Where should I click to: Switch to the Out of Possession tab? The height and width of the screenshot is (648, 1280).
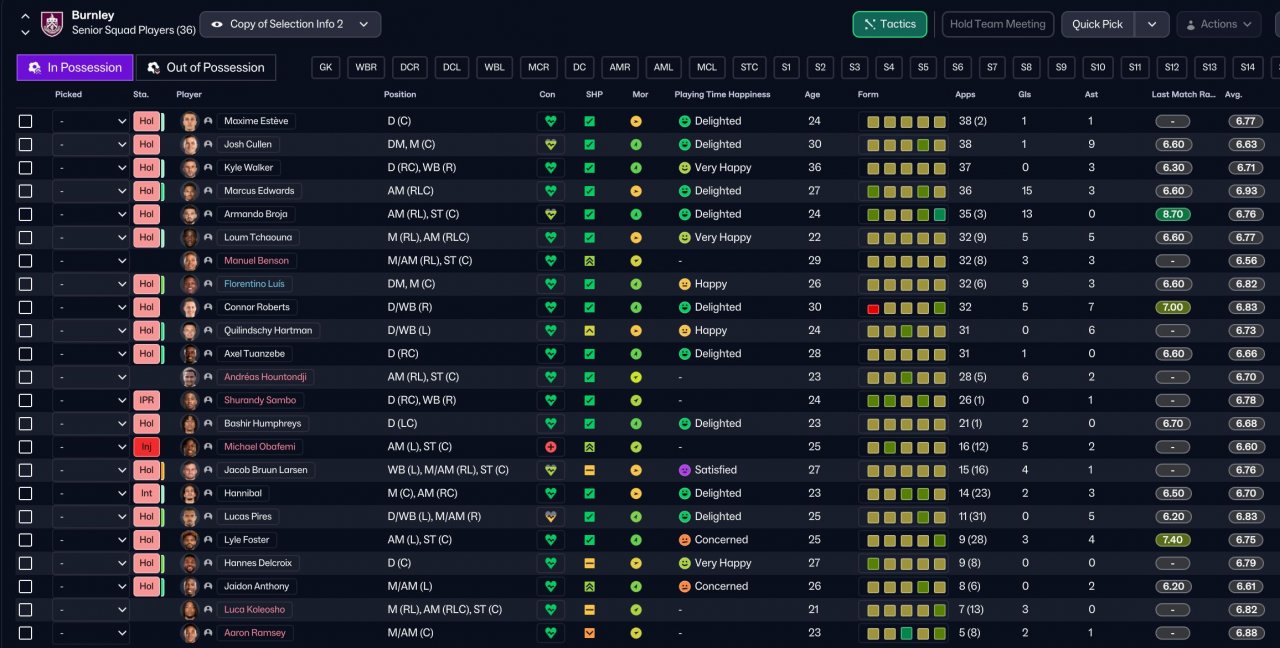pos(206,67)
